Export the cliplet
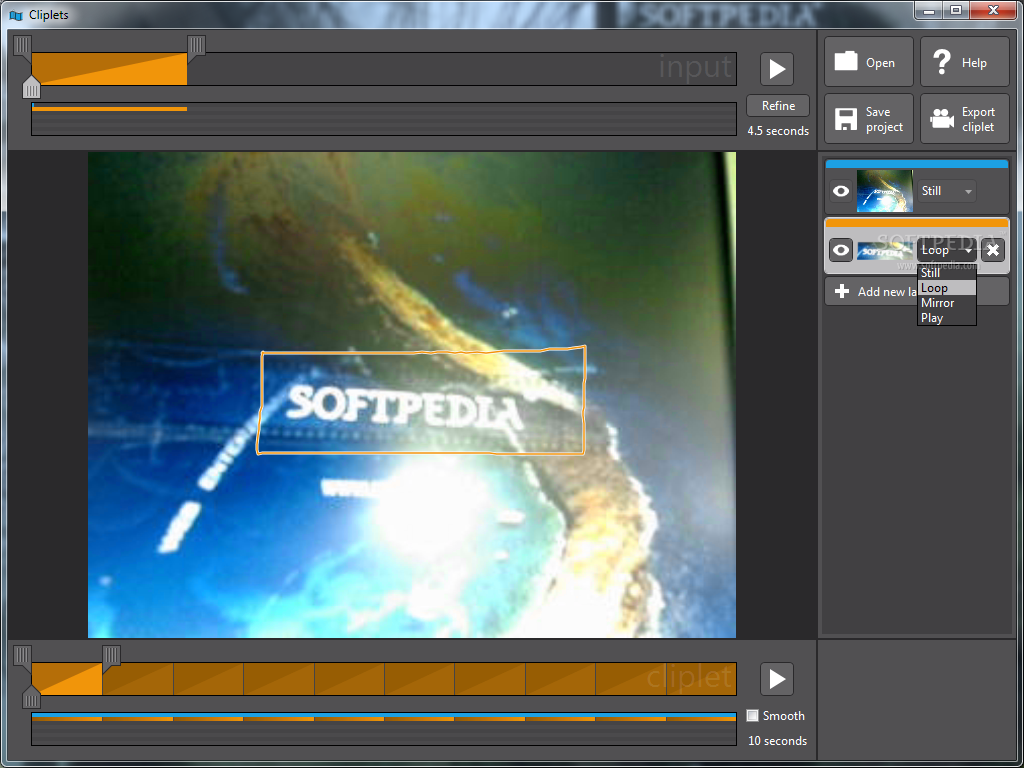This screenshot has width=1024, height=768. (965, 119)
